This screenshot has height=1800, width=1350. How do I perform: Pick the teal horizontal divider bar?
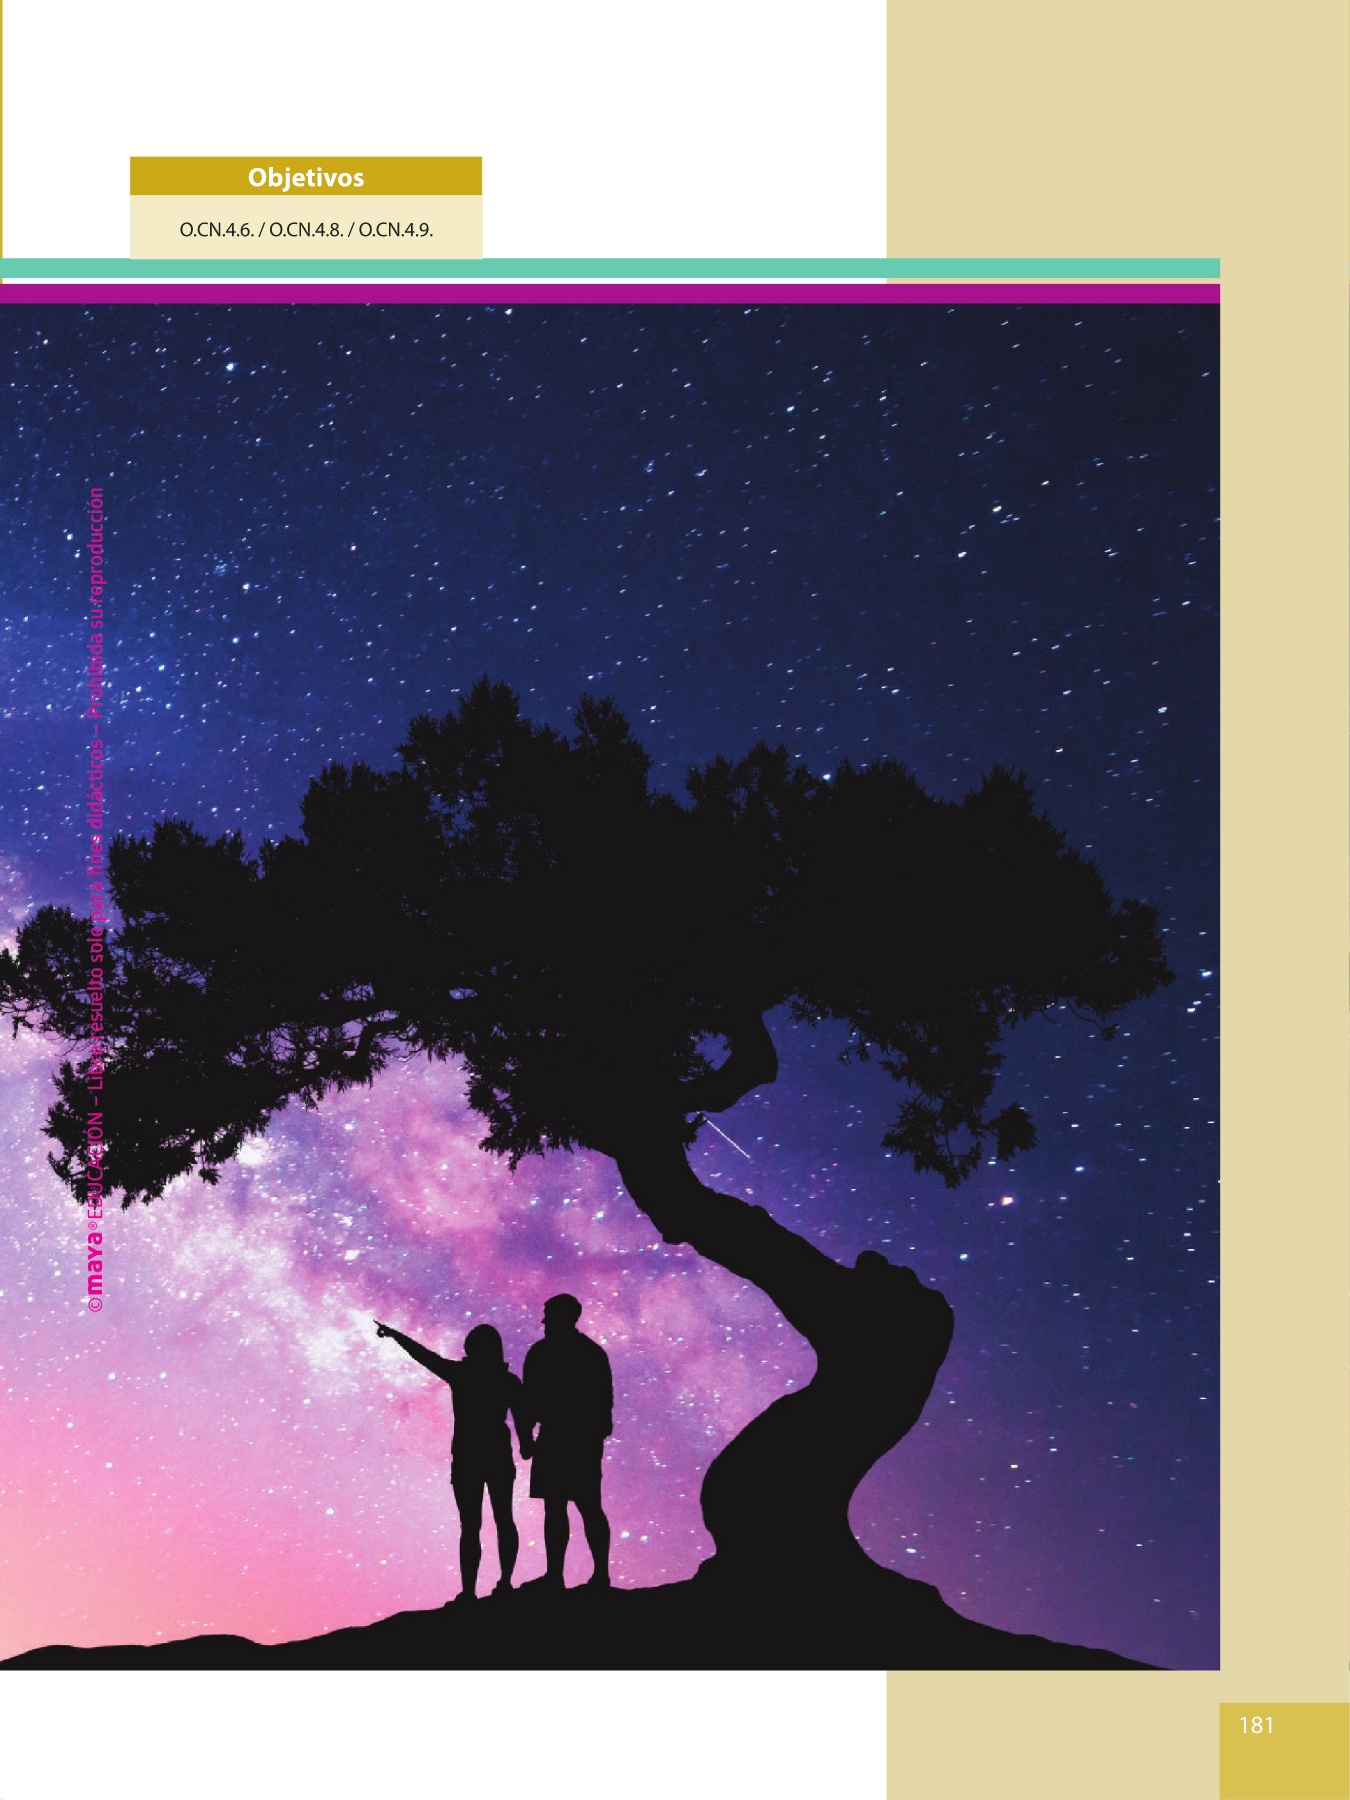point(610,268)
